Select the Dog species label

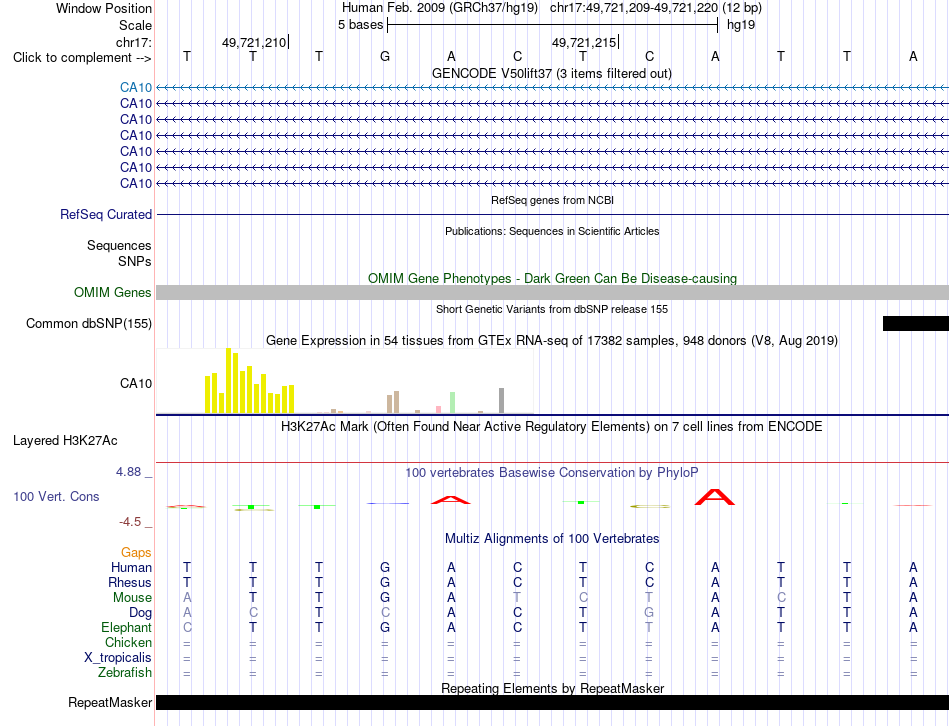point(141,613)
